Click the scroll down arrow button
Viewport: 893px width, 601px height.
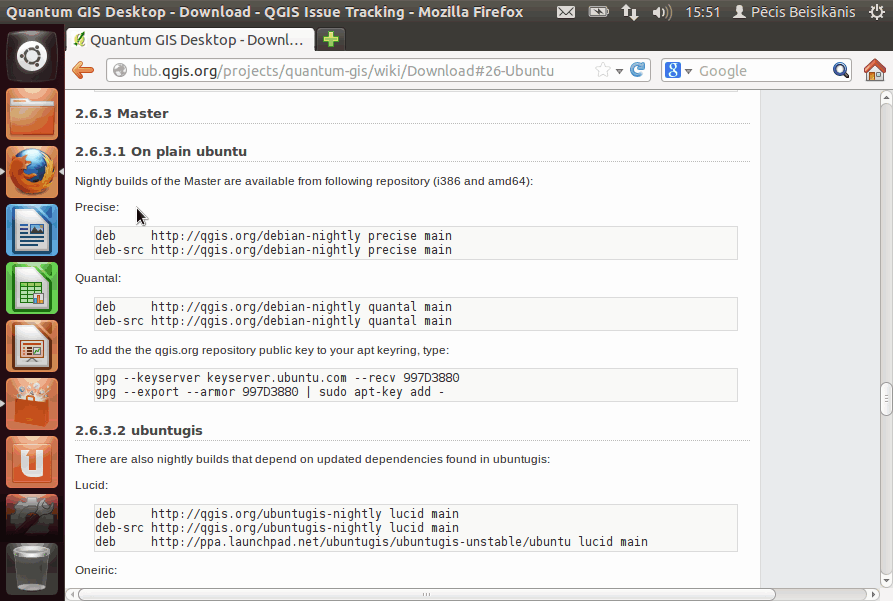[886, 581]
